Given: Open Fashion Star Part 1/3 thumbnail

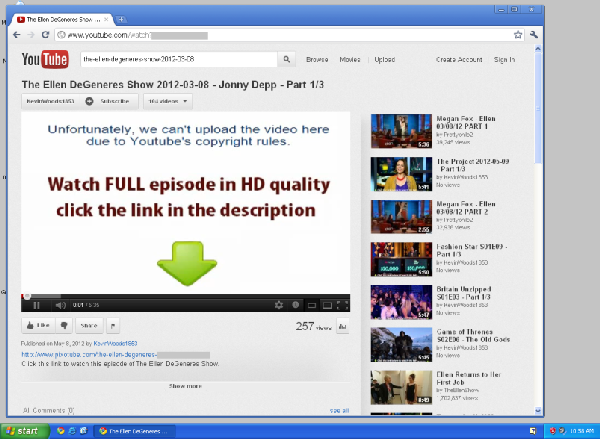Looking at the screenshot, I should tap(401, 259).
